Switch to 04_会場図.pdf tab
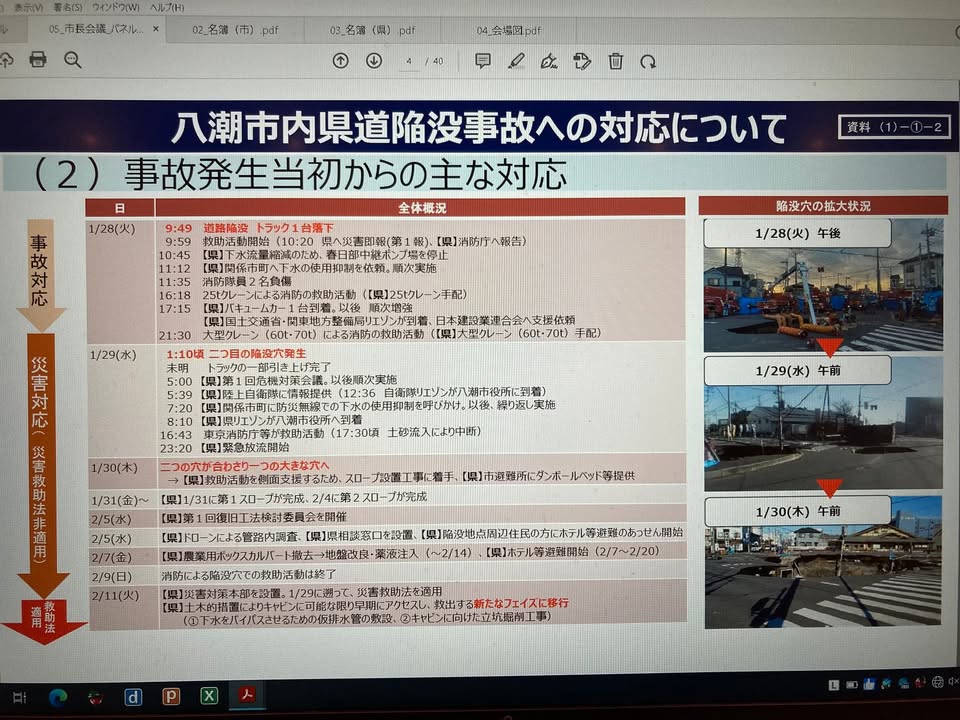The width and height of the screenshot is (960, 720). 508,30
